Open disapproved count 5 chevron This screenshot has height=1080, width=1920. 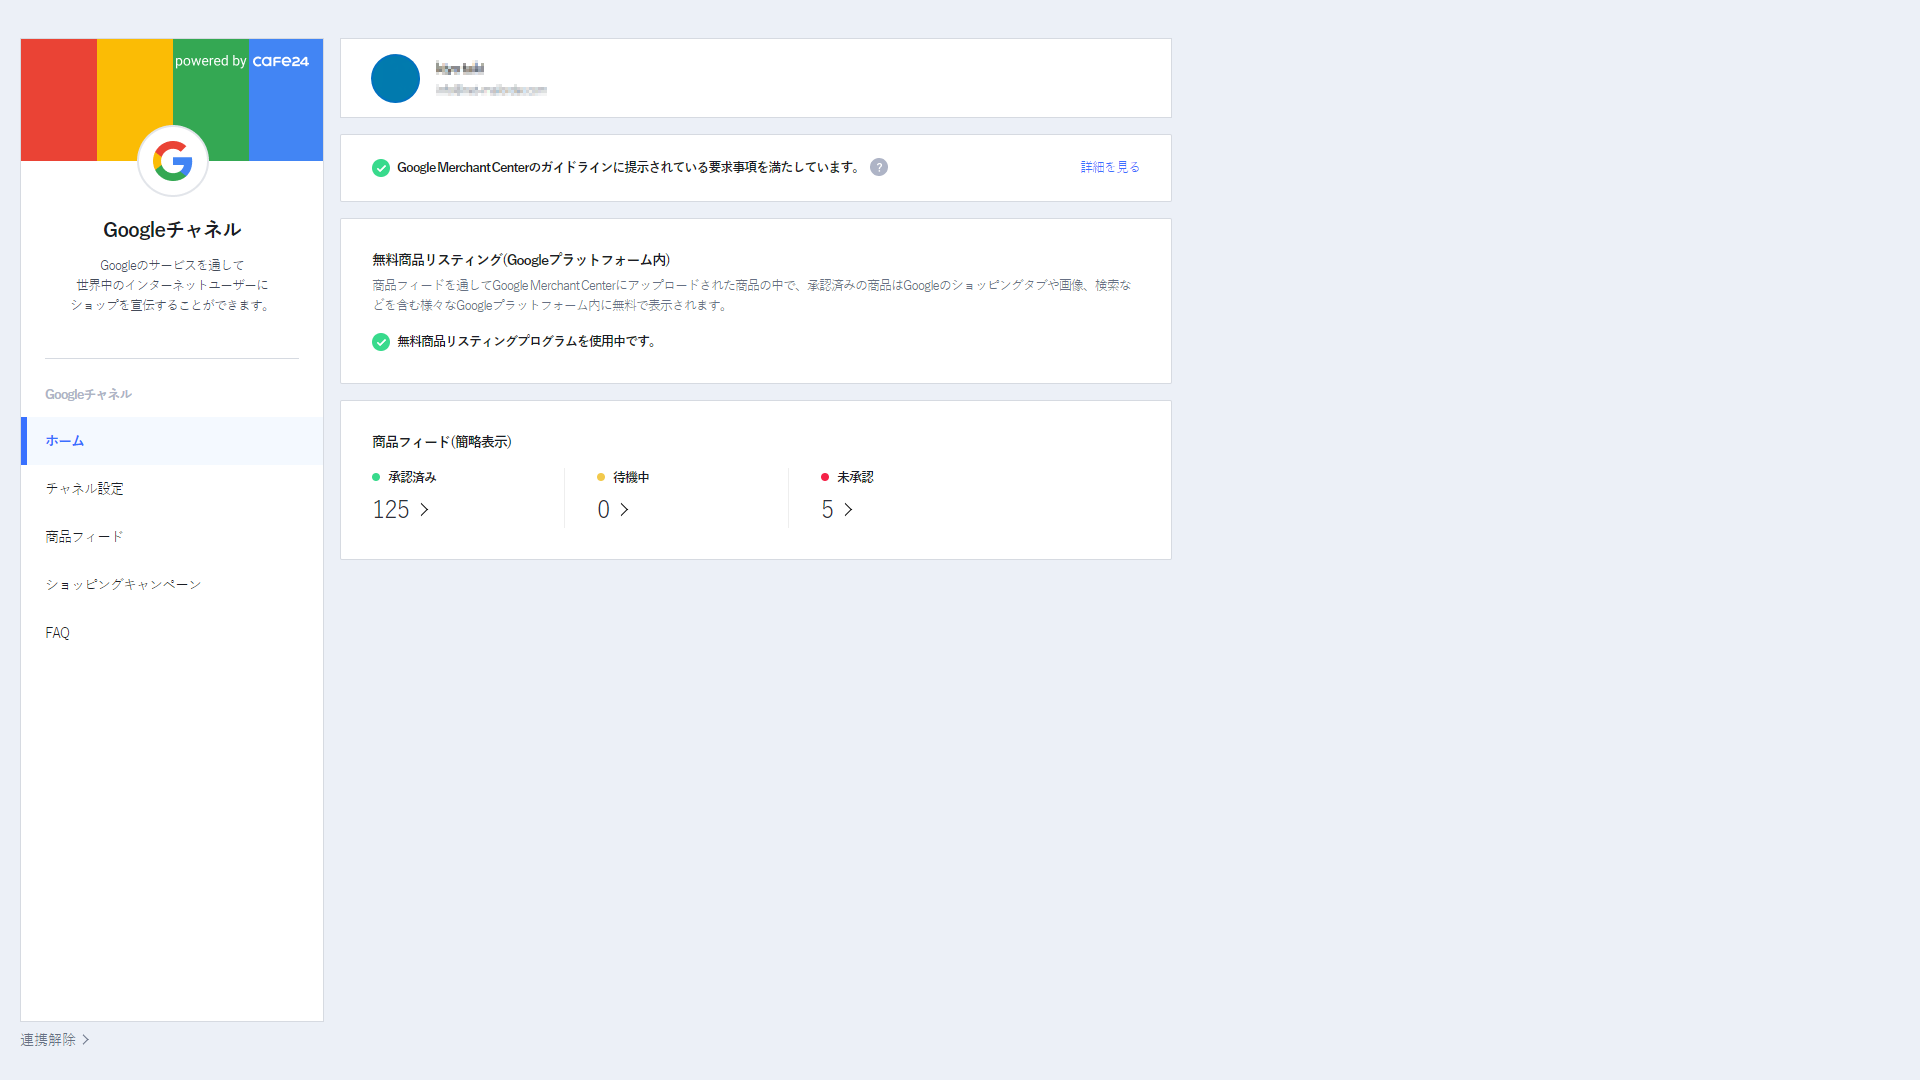[849, 510]
